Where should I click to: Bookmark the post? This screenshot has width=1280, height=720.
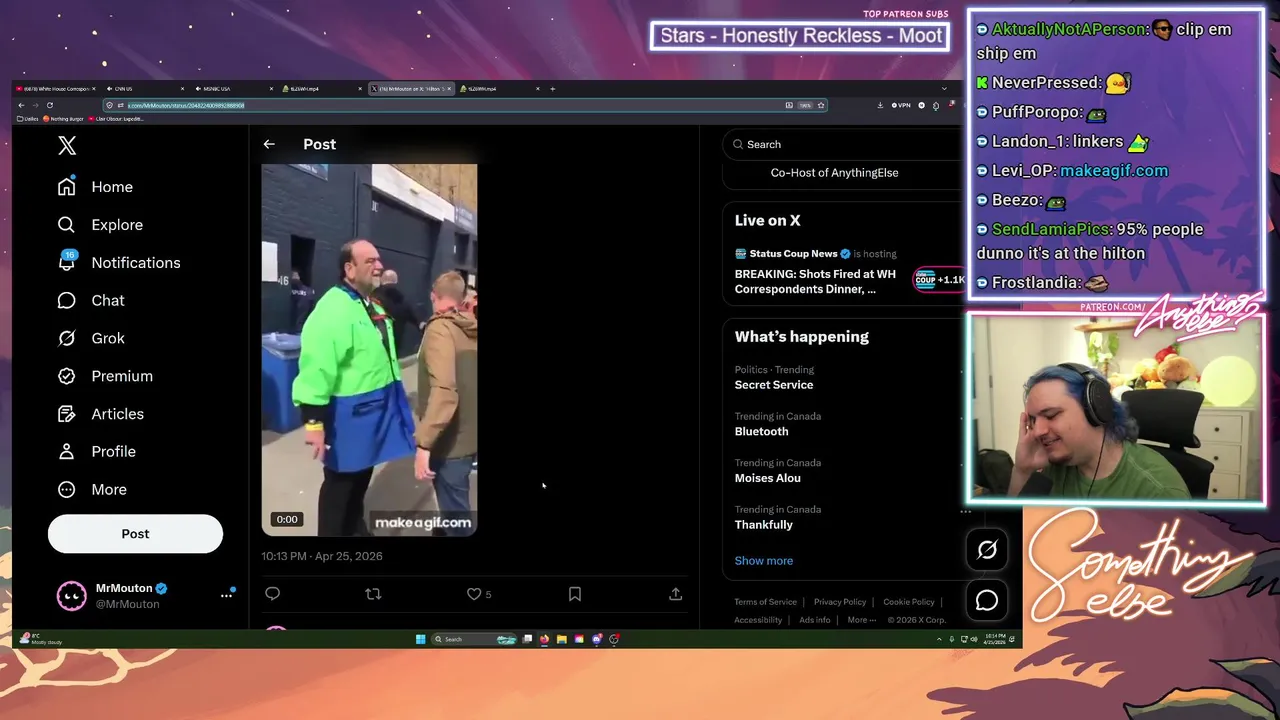[575, 594]
